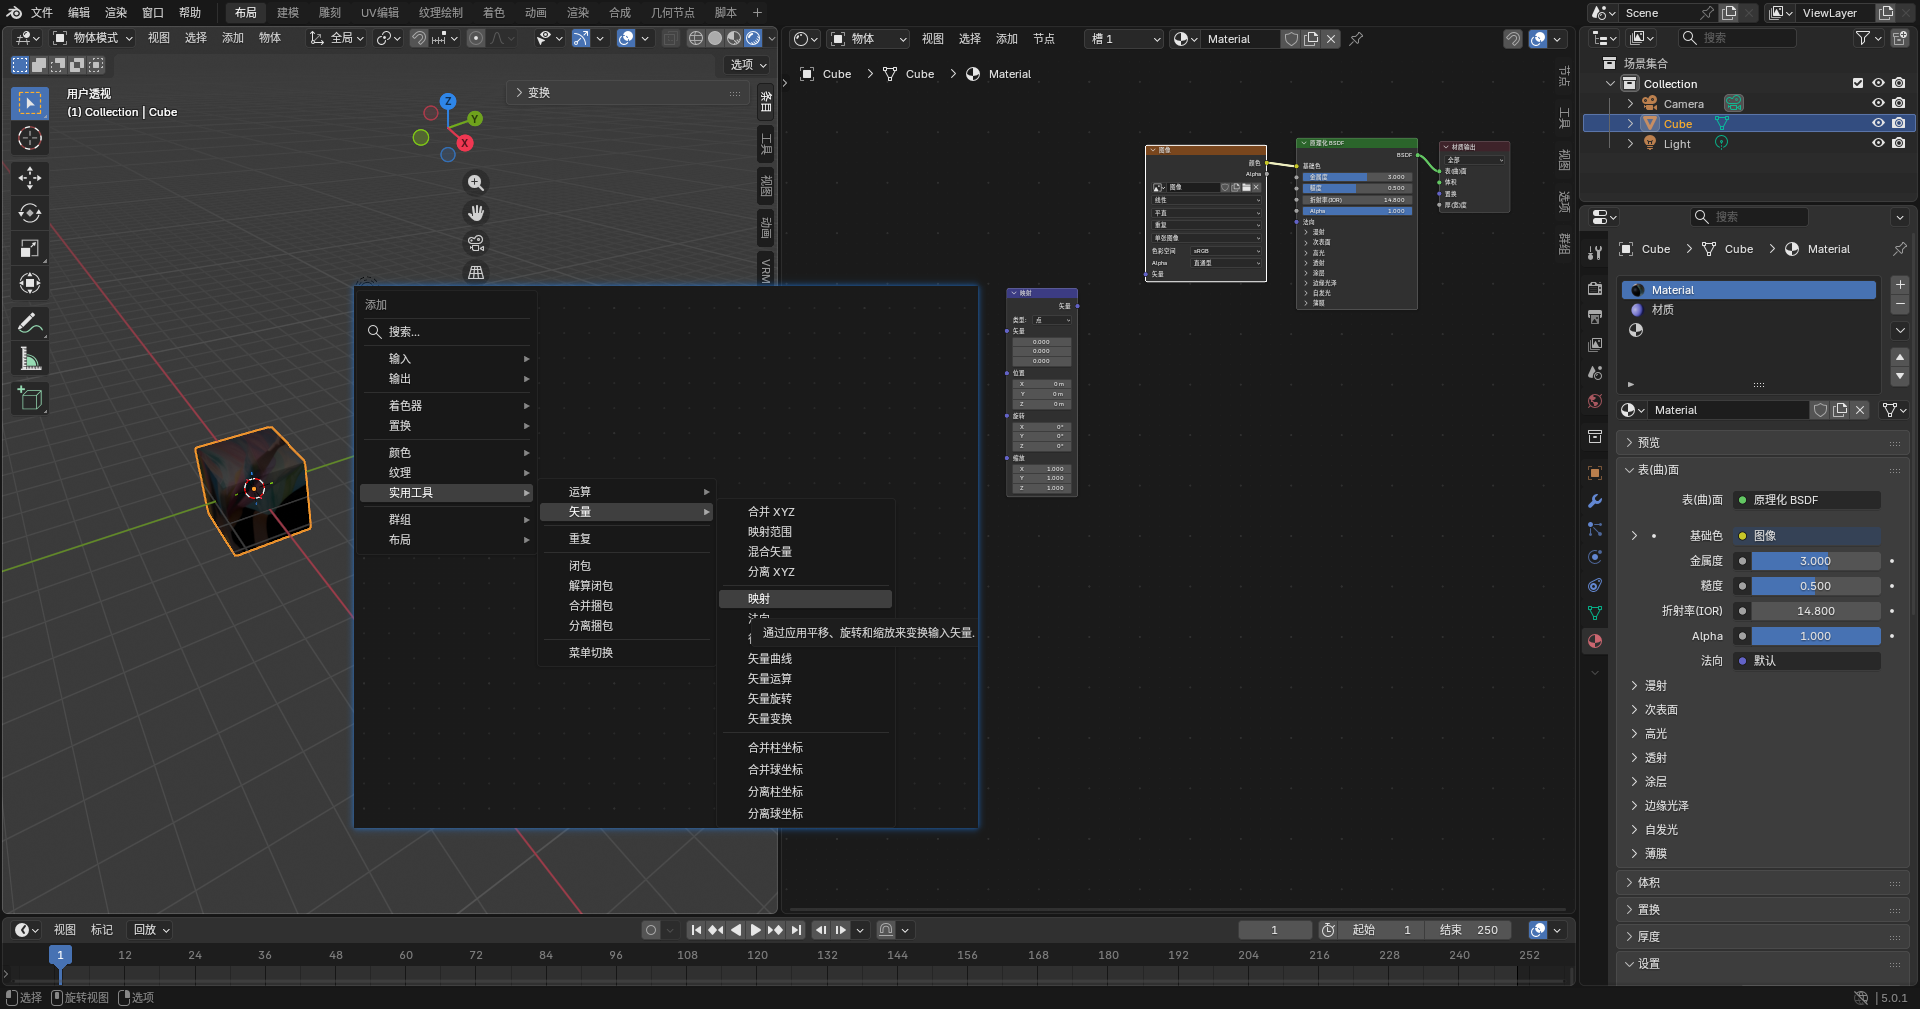Open the Object Mode dropdown
The height and width of the screenshot is (1009, 1920).
coord(93,38)
